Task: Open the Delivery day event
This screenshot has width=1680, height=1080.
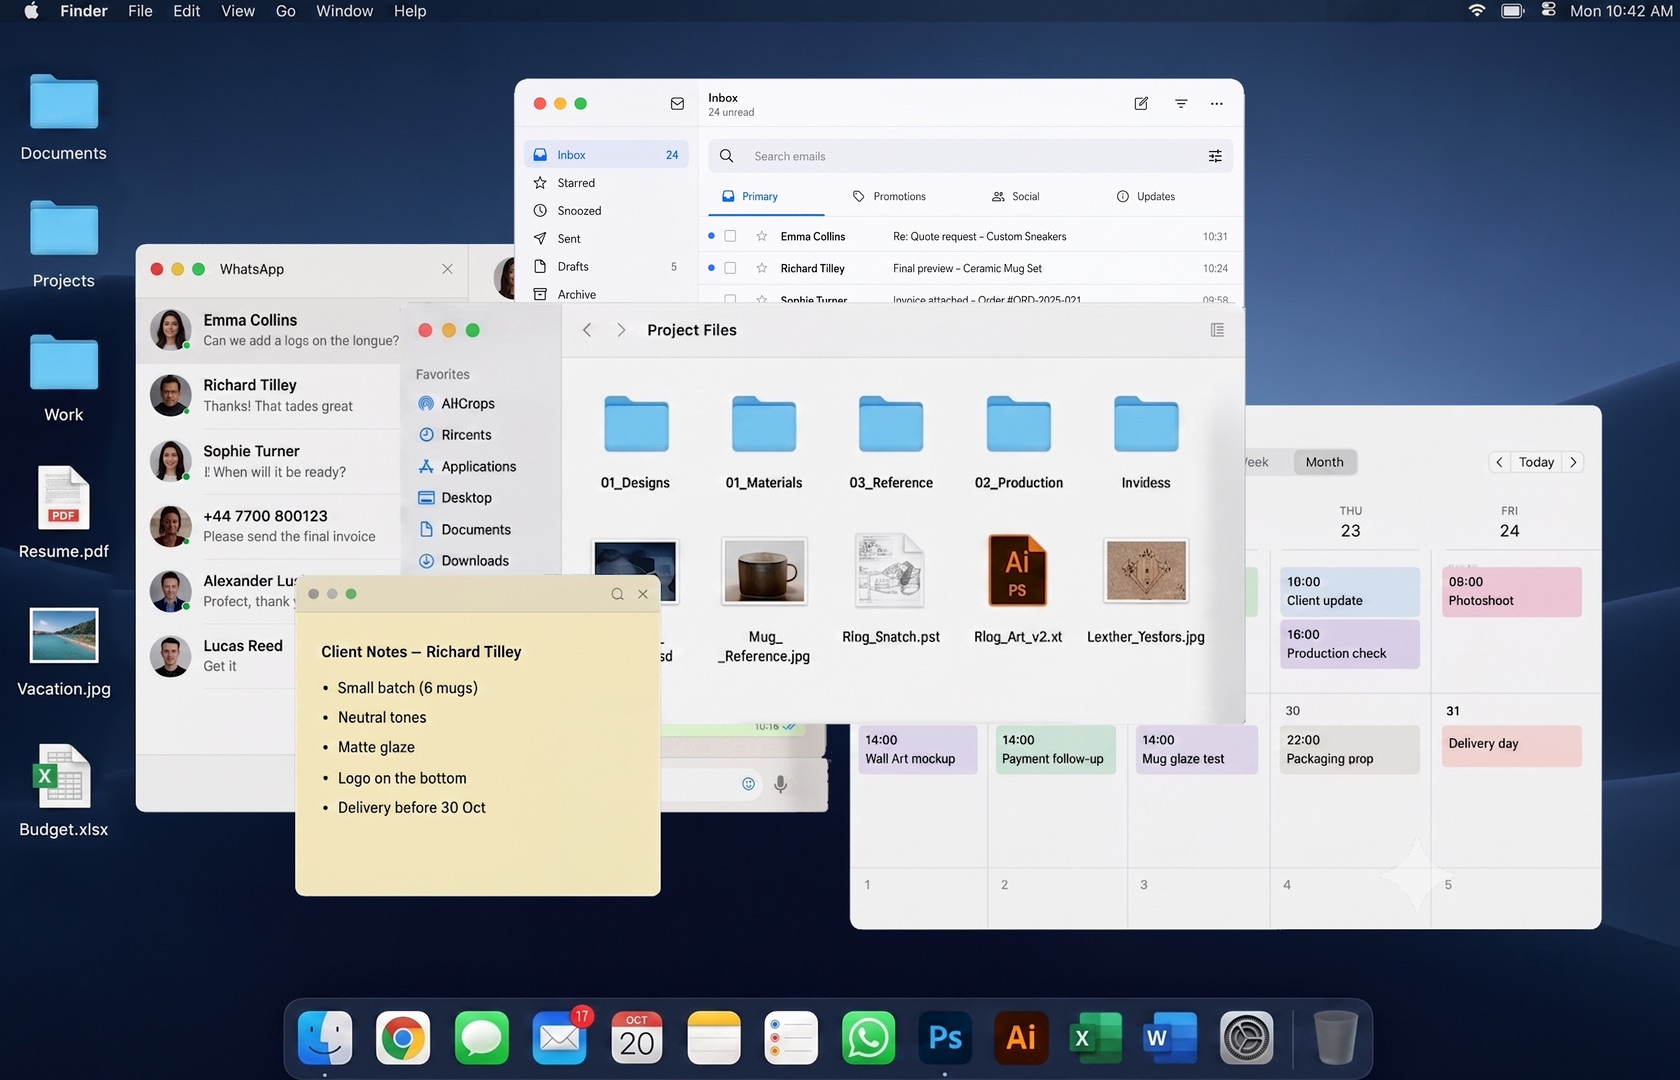Action: click(1512, 746)
